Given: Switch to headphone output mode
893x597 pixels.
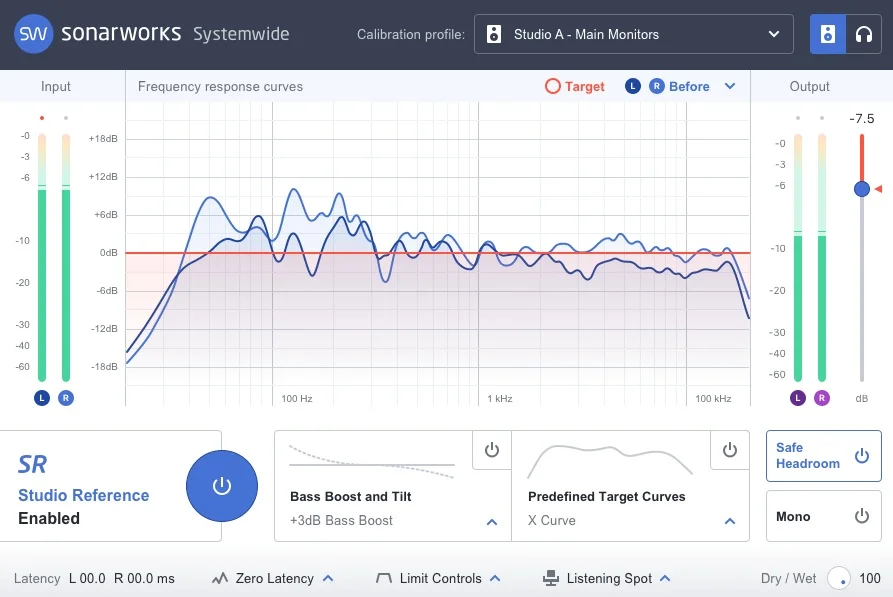Looking at the screenshot, I should [x=864, y=34].
